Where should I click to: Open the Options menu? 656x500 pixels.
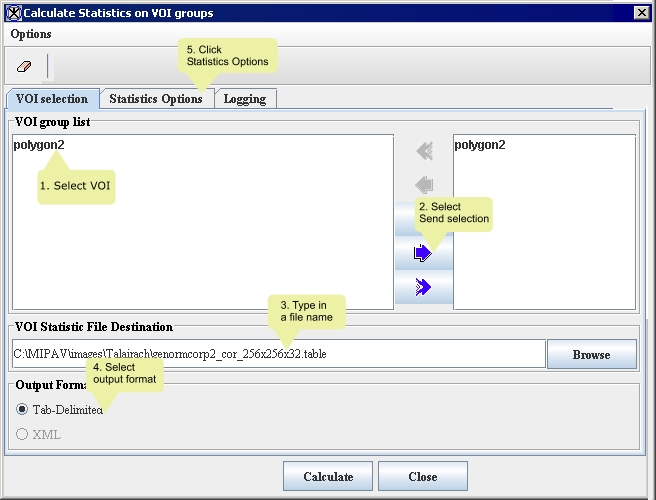coord(31,34)
